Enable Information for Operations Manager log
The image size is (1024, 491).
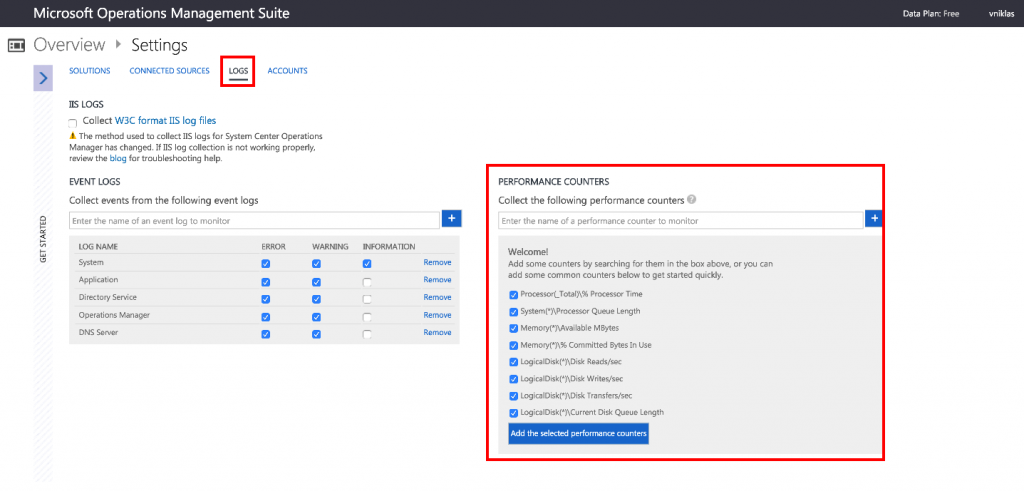click(x=367, y=317)
